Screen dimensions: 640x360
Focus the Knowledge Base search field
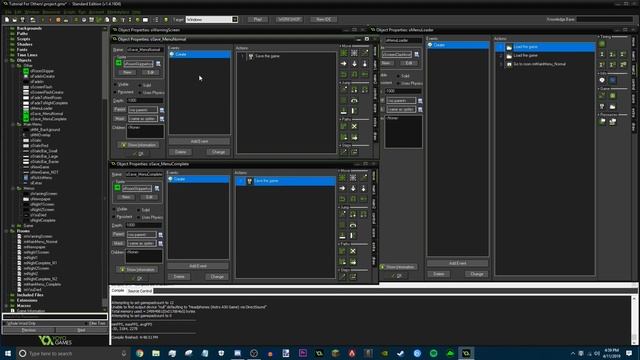coord(605,19)
